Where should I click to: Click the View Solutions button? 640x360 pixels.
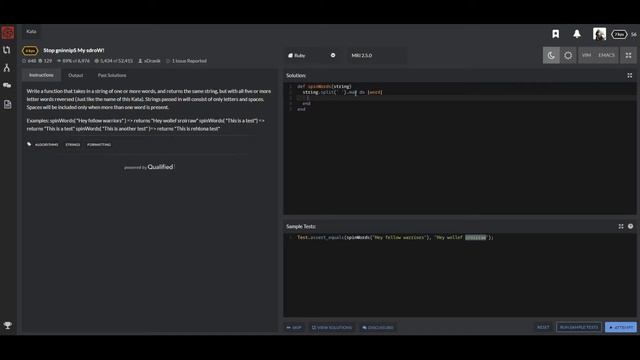point(332,327)
